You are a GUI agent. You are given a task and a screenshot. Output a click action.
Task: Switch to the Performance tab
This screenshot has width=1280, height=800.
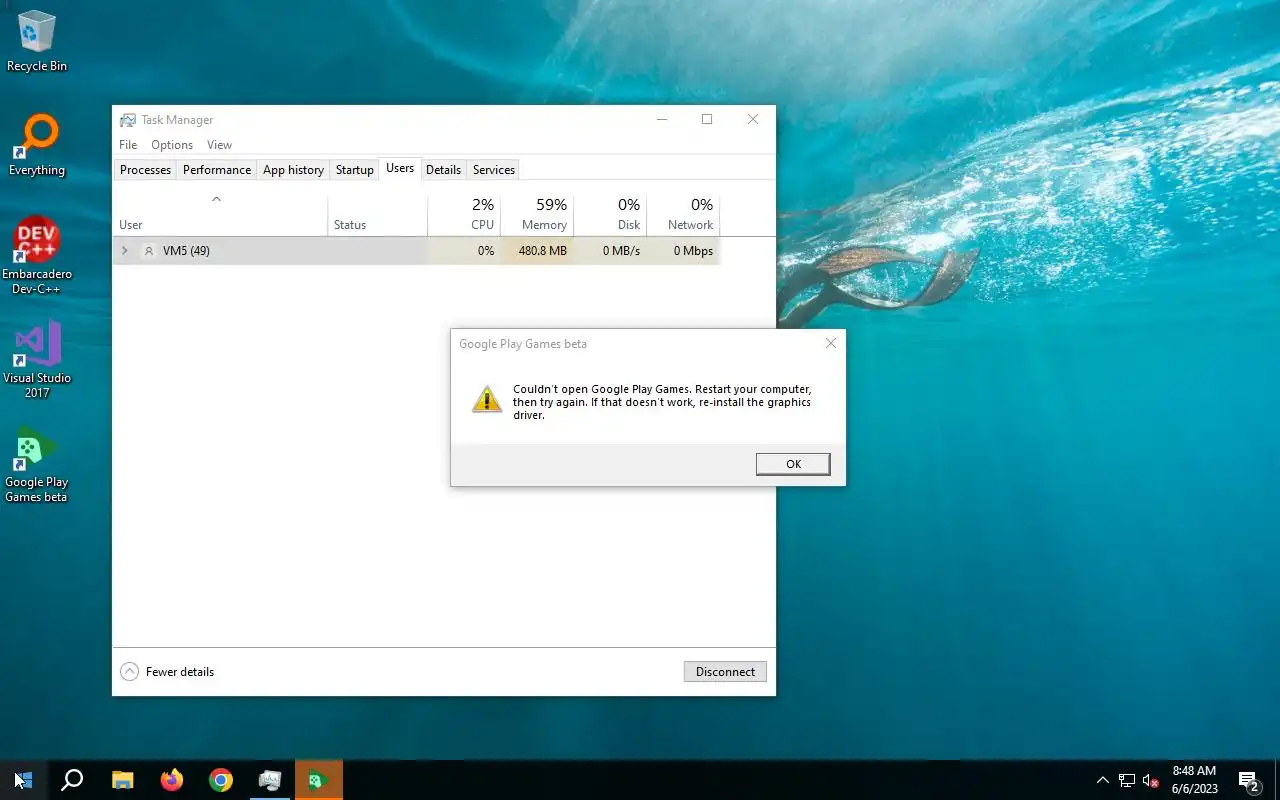click(x=217, y=170)
